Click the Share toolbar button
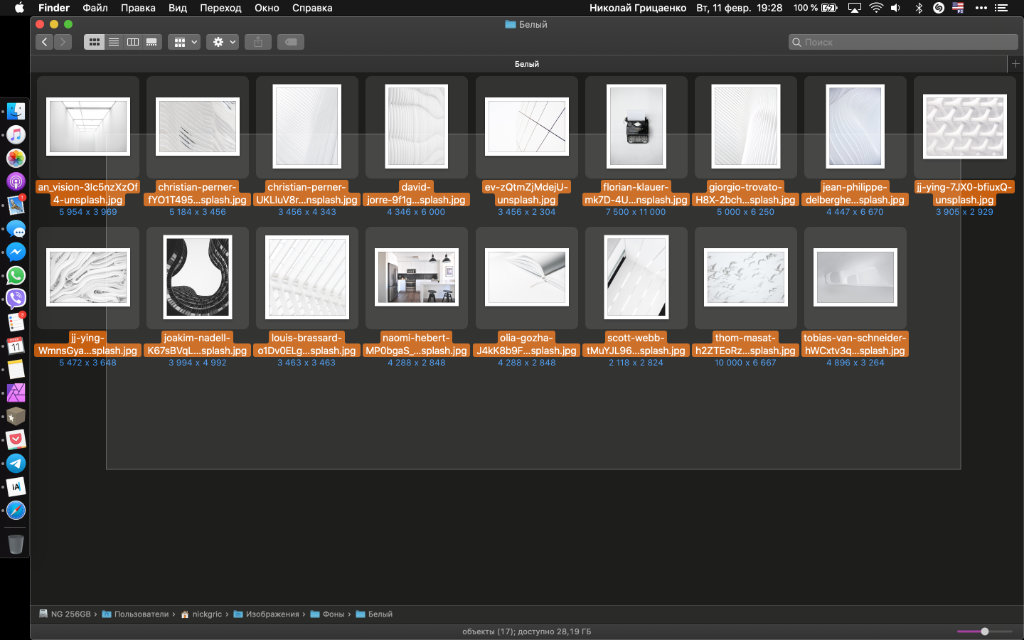Screen dimensions: 1024x640 point(258,42)
